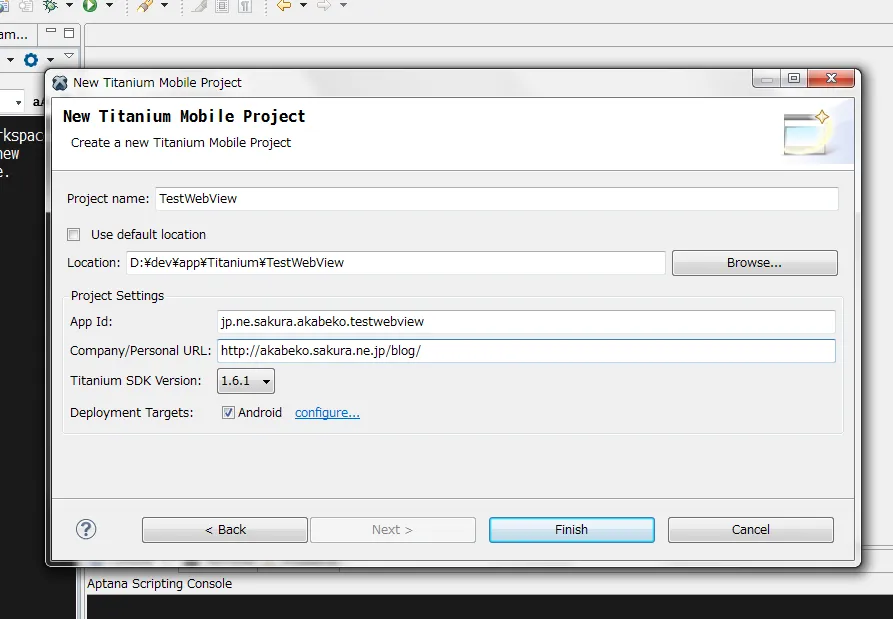Click the yellow back navigation arrow
Screen dimensions: 893x619
[283, 6]
